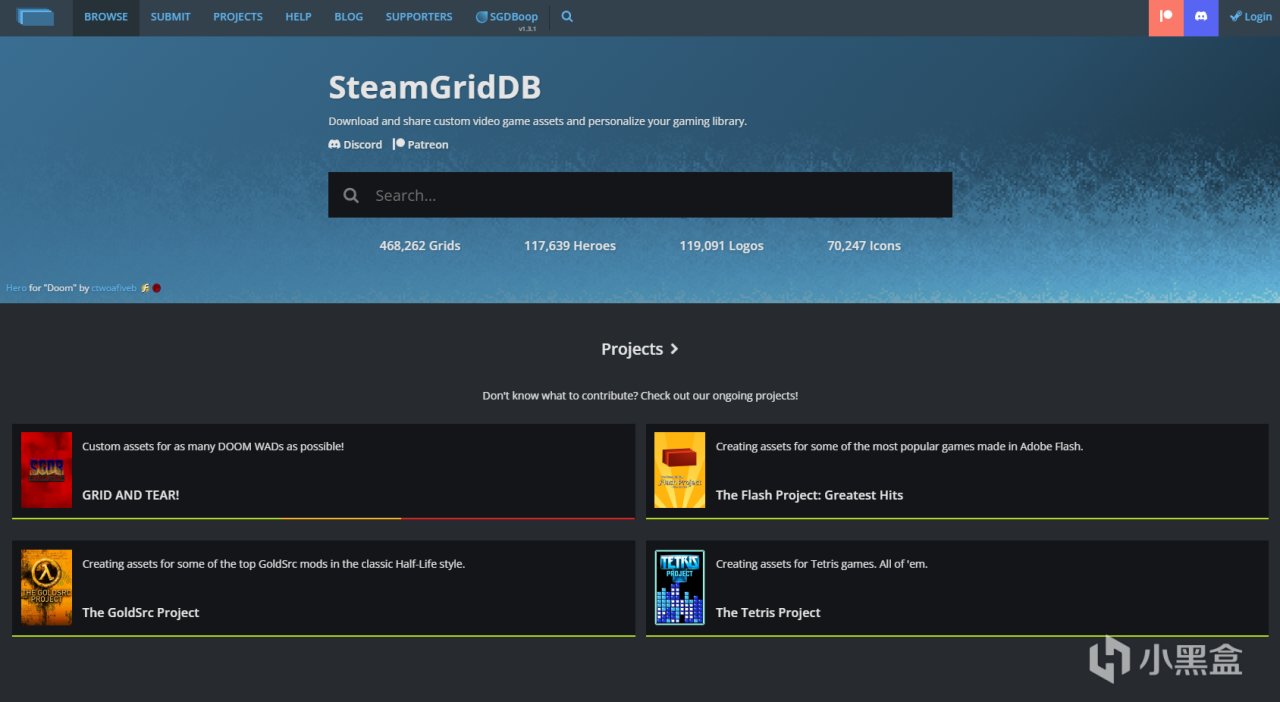Image resolution: width=1280 pixels, height=702 pixels.
Task: Click the 119,091 Logos statistic
Action: click(x=721, y=246)
